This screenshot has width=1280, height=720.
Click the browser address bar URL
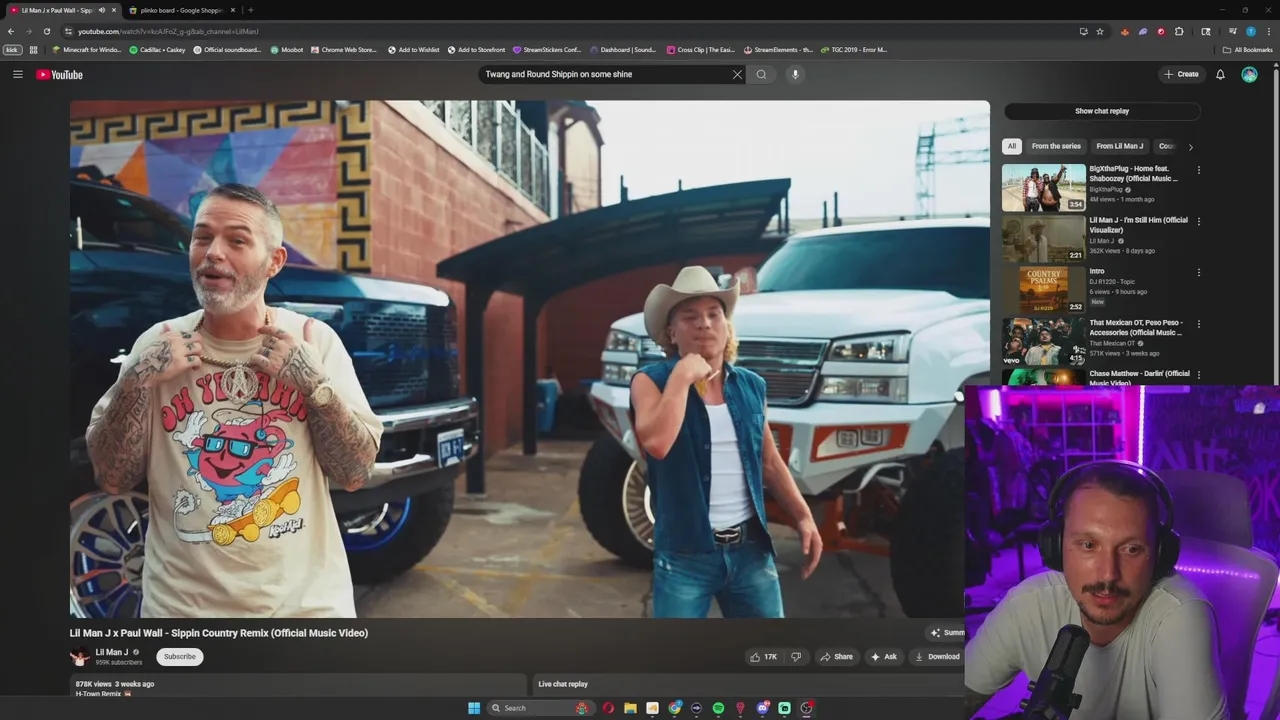(x=168, y=31)
